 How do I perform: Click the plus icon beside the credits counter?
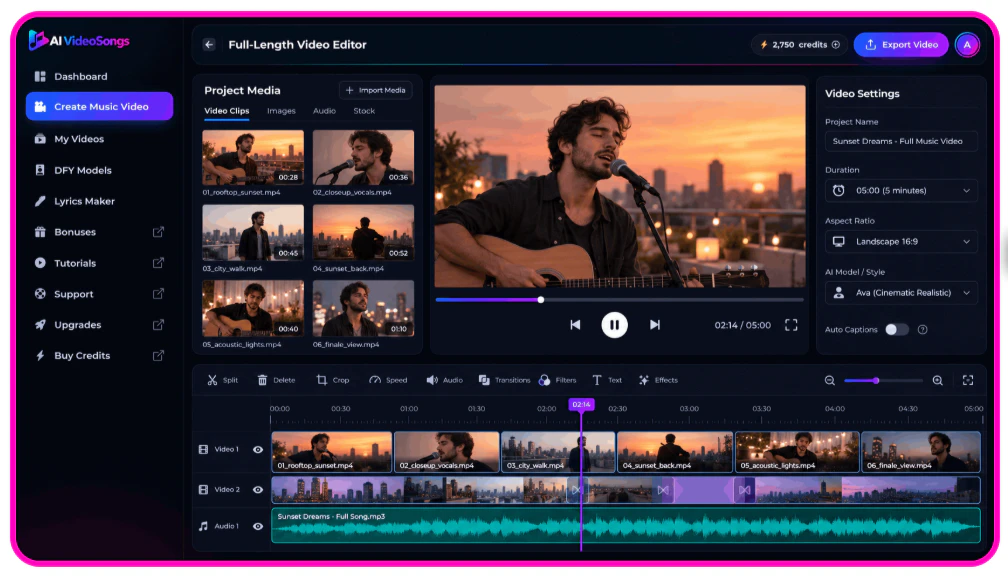(x=836, y=44)
